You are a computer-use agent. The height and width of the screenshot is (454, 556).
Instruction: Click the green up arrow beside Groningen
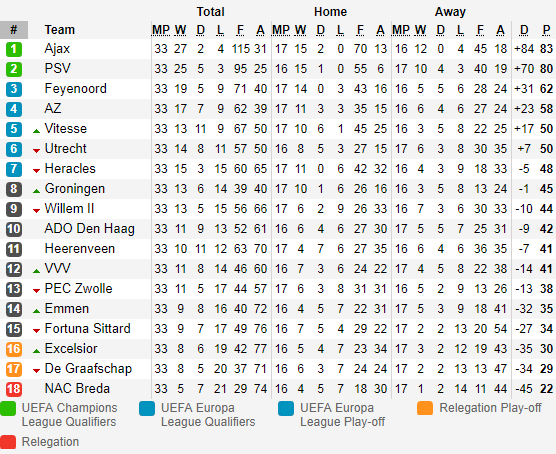pyautogui.click(x=36, y=191)
